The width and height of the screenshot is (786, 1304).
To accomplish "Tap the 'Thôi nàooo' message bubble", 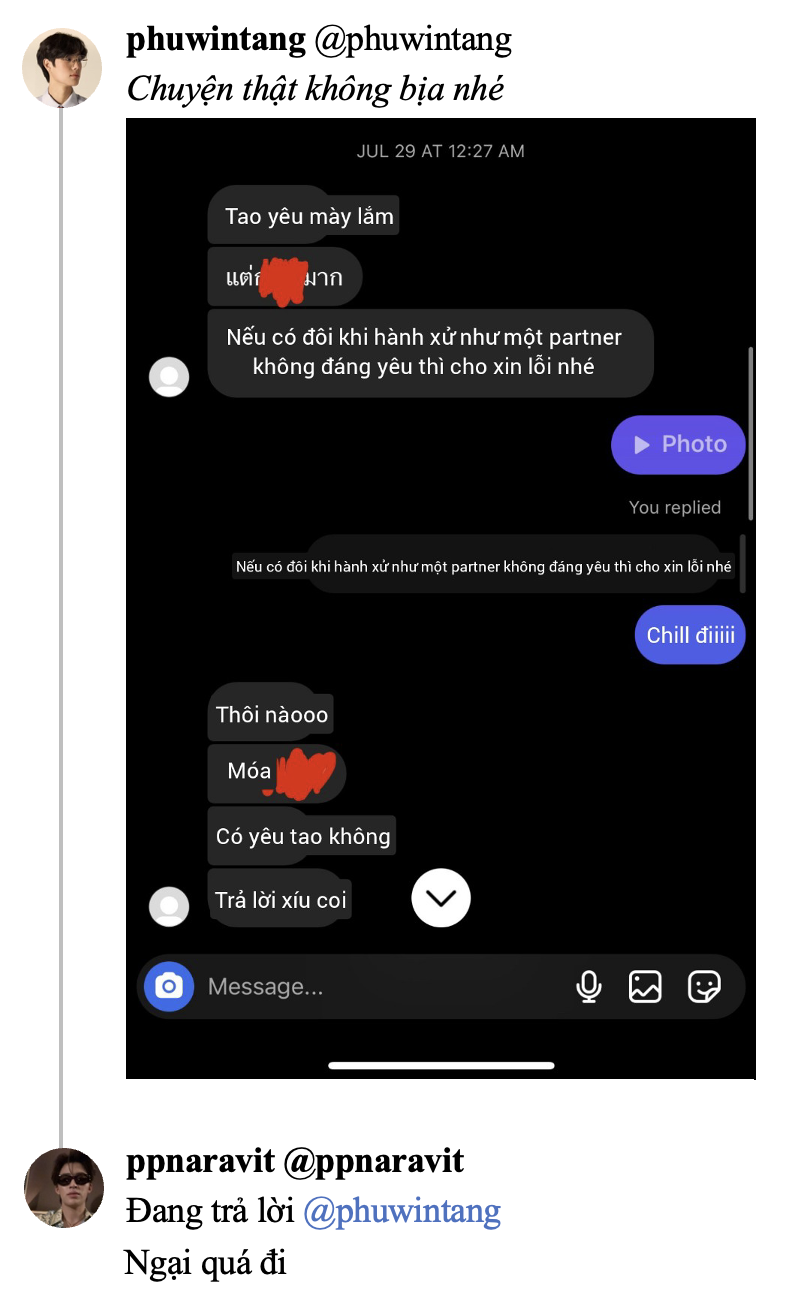I will pos(271,715).
